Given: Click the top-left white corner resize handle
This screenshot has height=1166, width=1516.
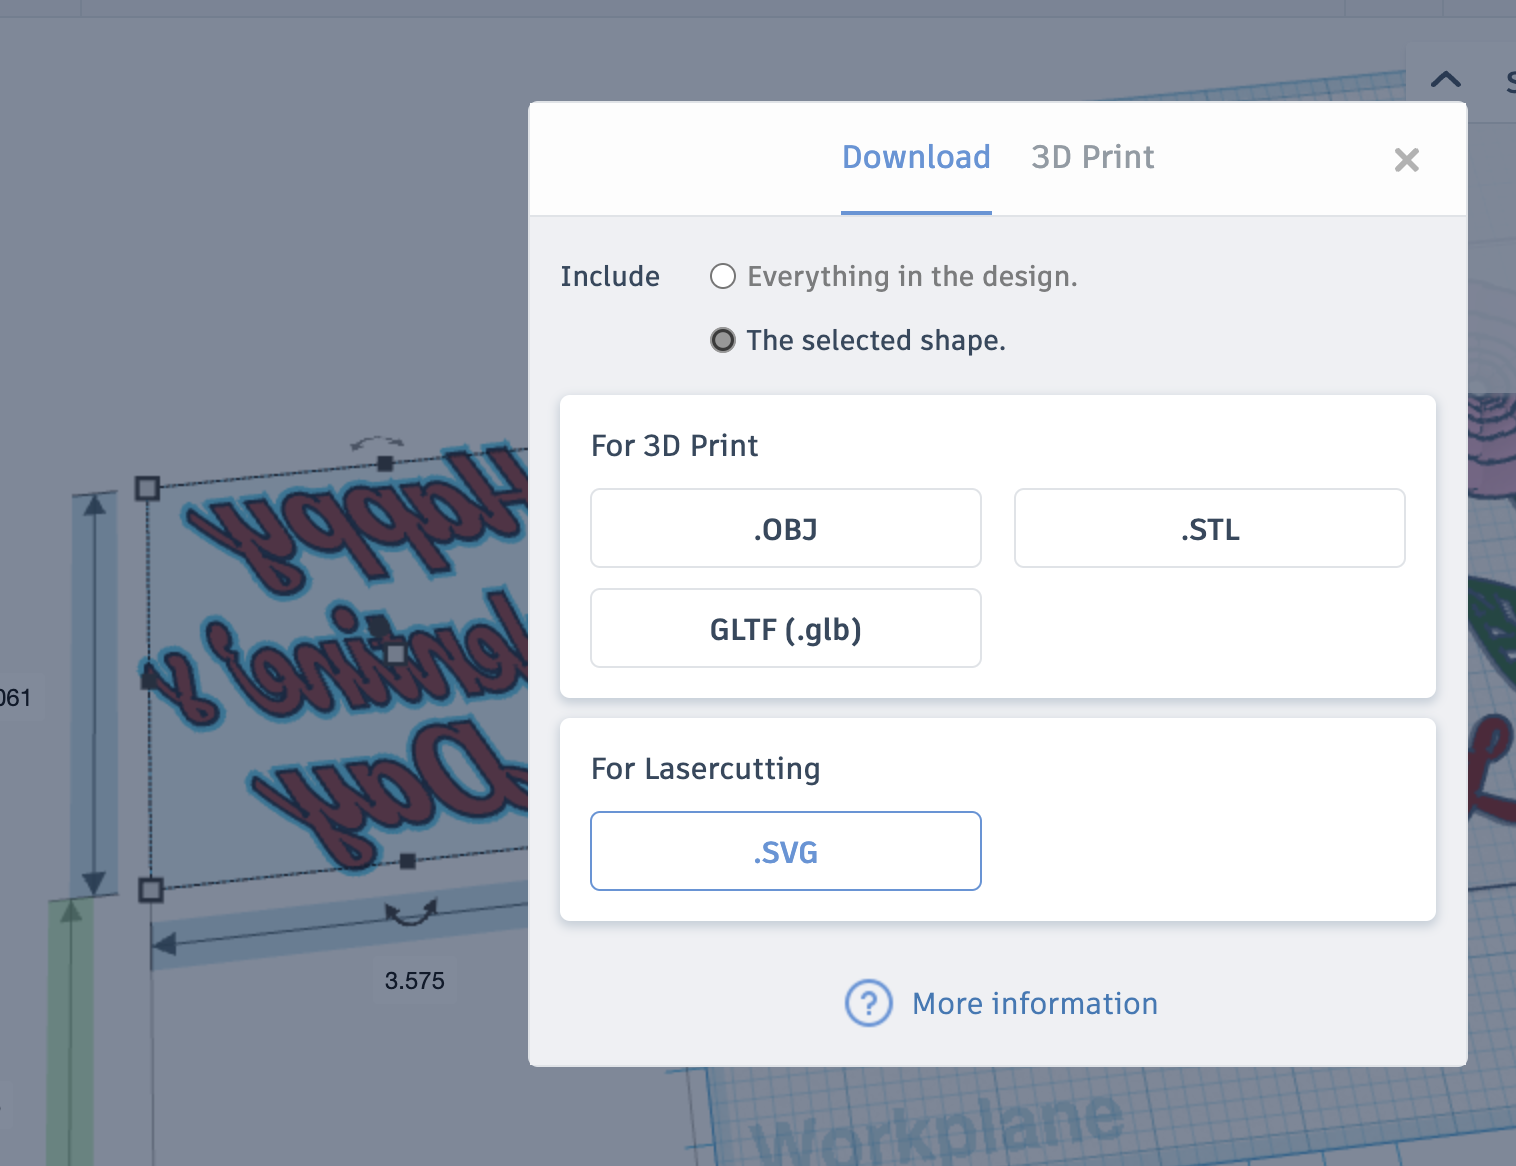Looking at the screenshot, I should tap(148, 488).
